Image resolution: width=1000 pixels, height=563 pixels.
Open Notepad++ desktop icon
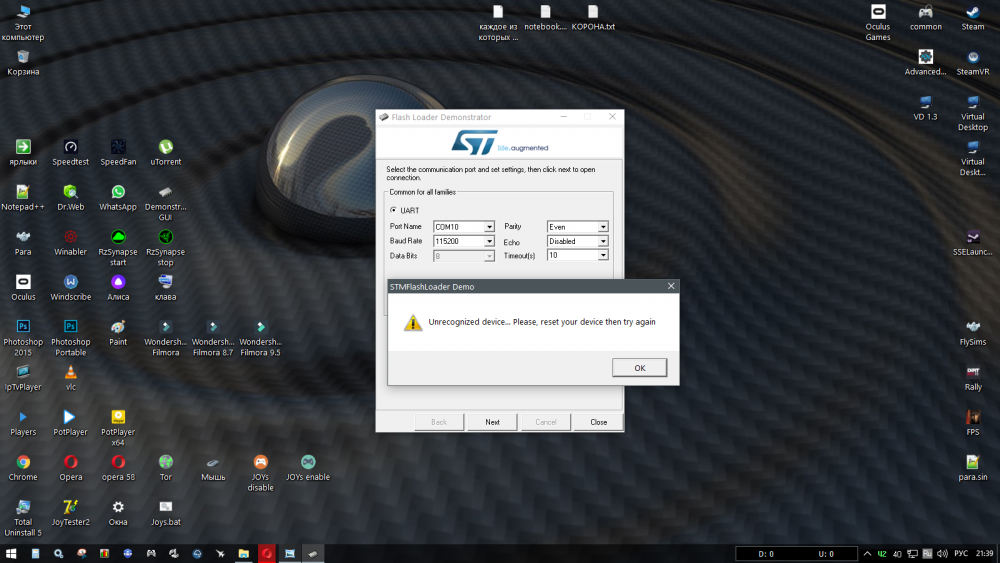tap(23, 192)
